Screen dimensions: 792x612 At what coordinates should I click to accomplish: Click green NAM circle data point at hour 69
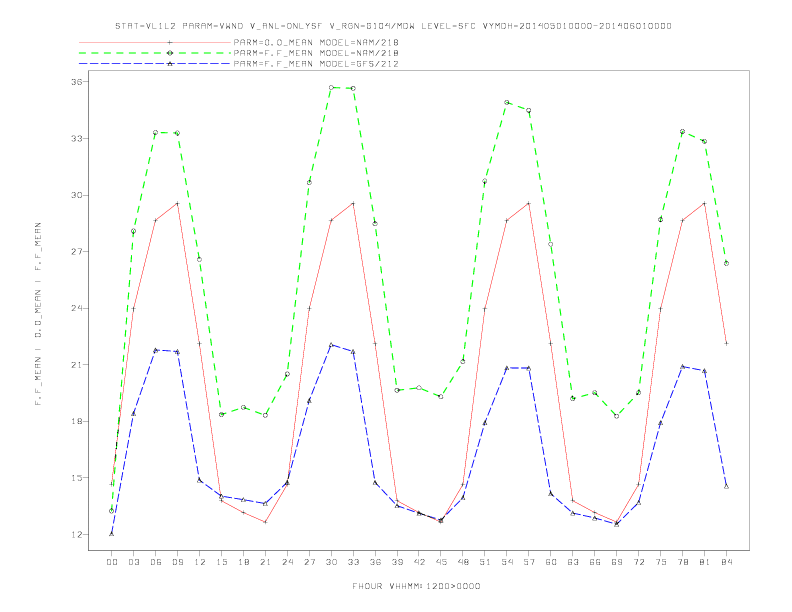pos(617,416)
